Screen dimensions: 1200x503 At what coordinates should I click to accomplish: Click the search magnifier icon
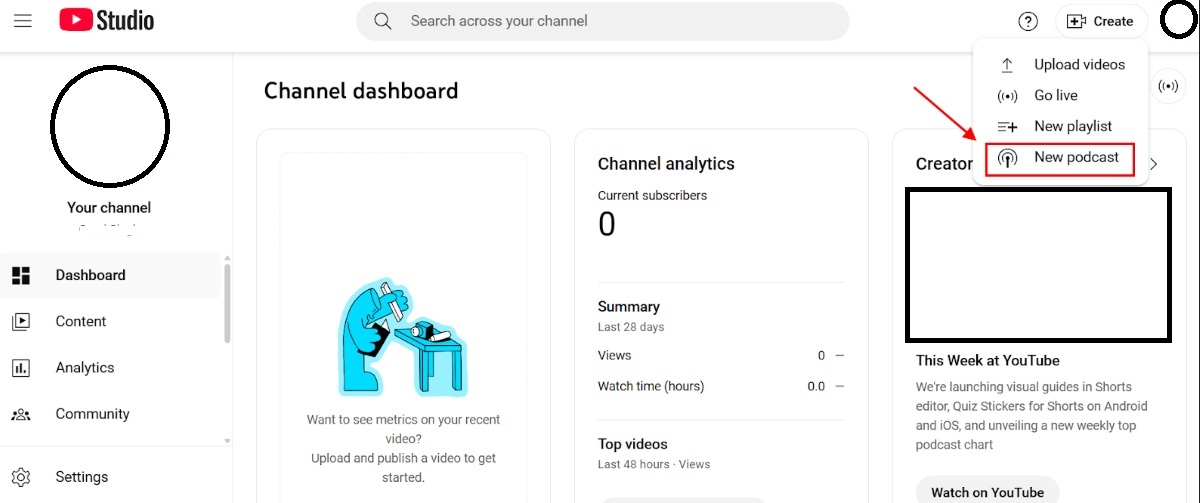tap(382, 21)
